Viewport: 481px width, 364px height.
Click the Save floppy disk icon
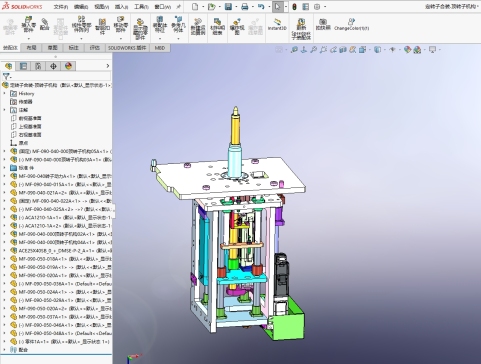(x=228, y=7)
